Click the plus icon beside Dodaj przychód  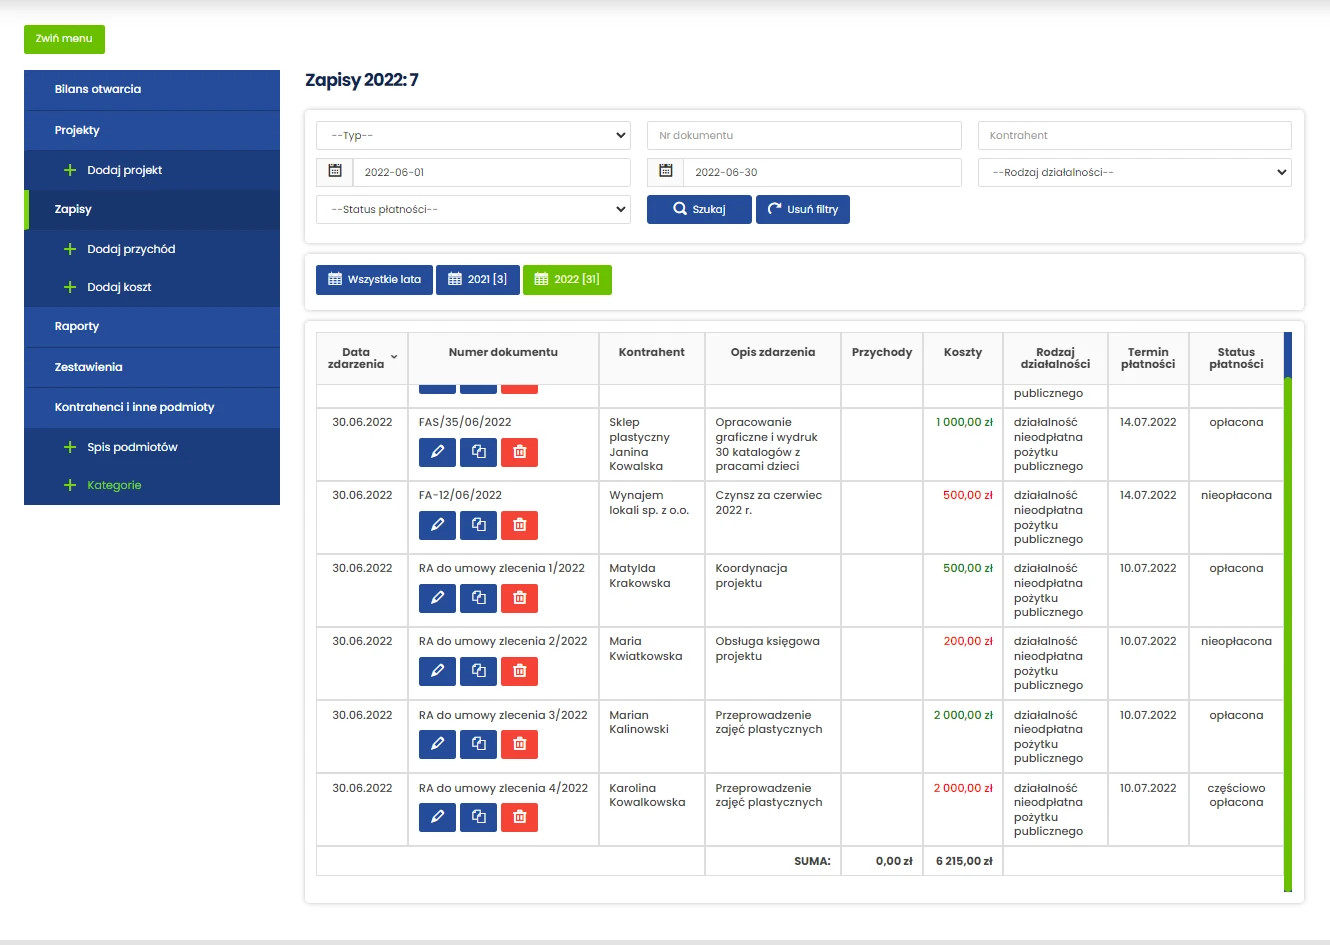70,249
